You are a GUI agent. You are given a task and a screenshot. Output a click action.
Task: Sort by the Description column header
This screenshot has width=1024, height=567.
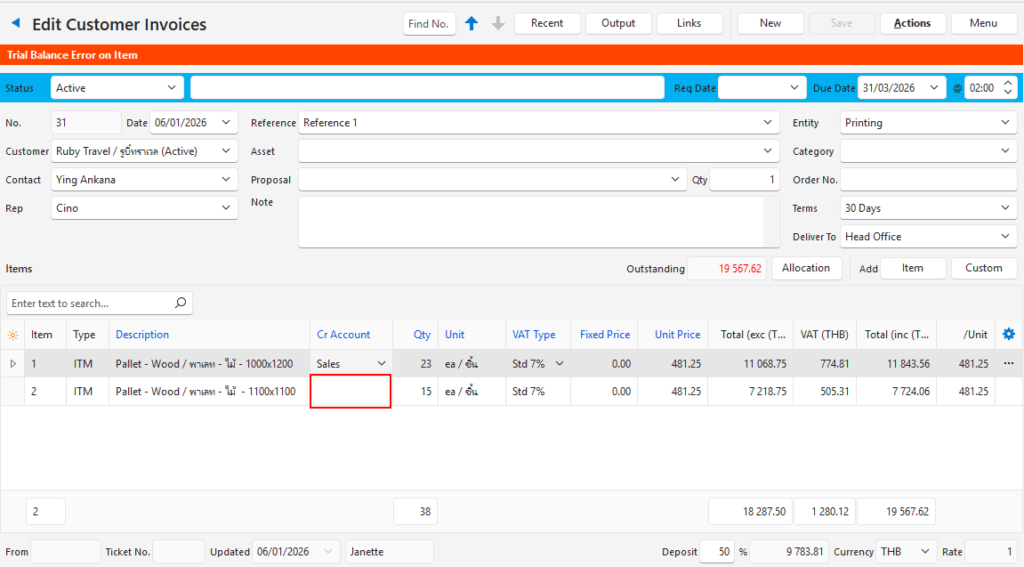point(142,335)
